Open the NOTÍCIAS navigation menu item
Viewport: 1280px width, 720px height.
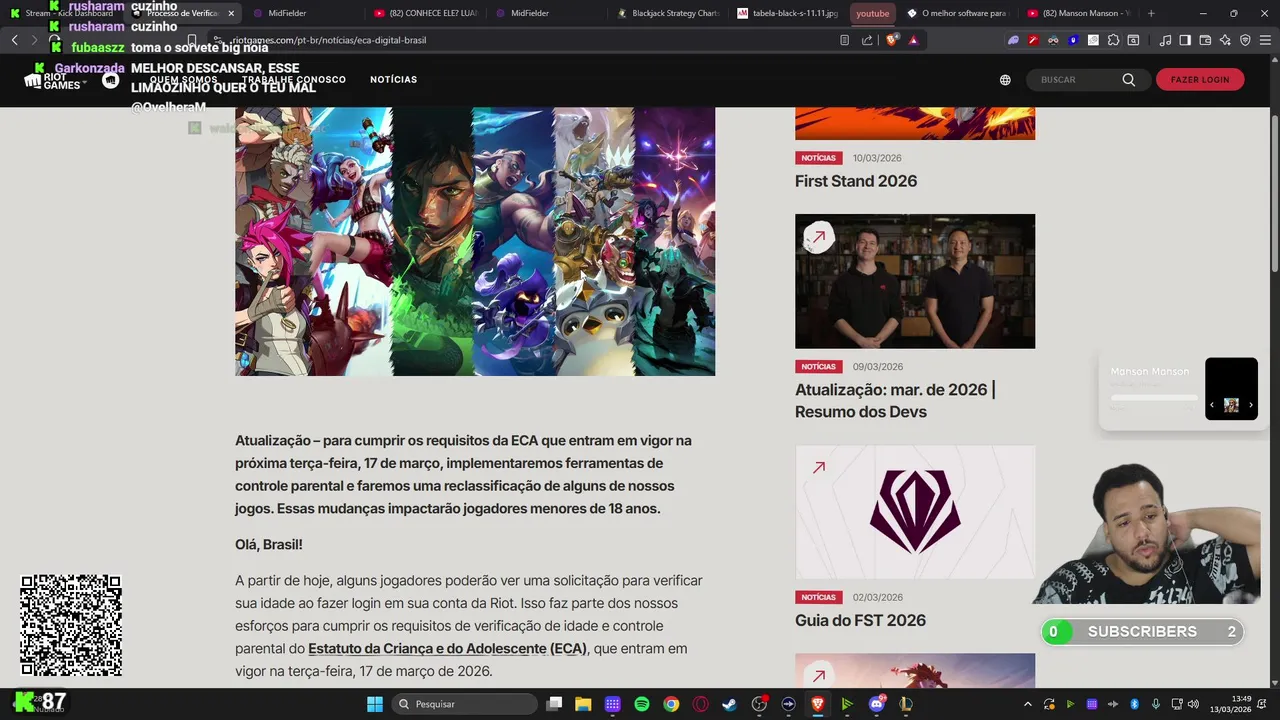click(x=394, y=80)
